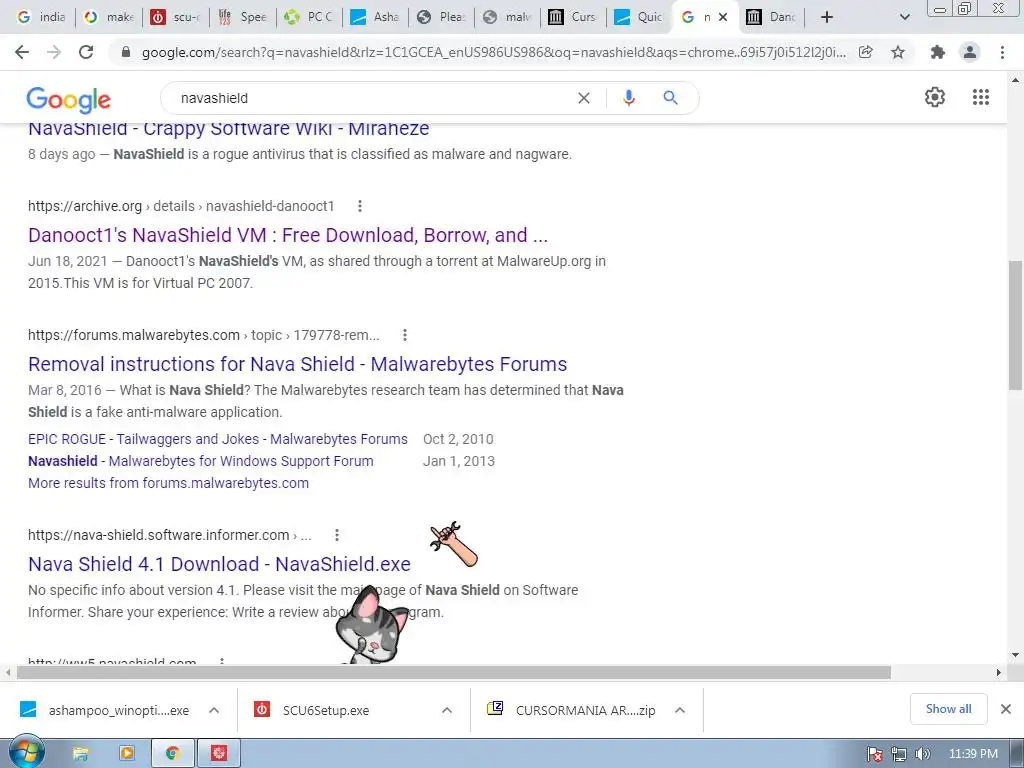Click the vertical page scrollbar thumb

(1015, 325)
